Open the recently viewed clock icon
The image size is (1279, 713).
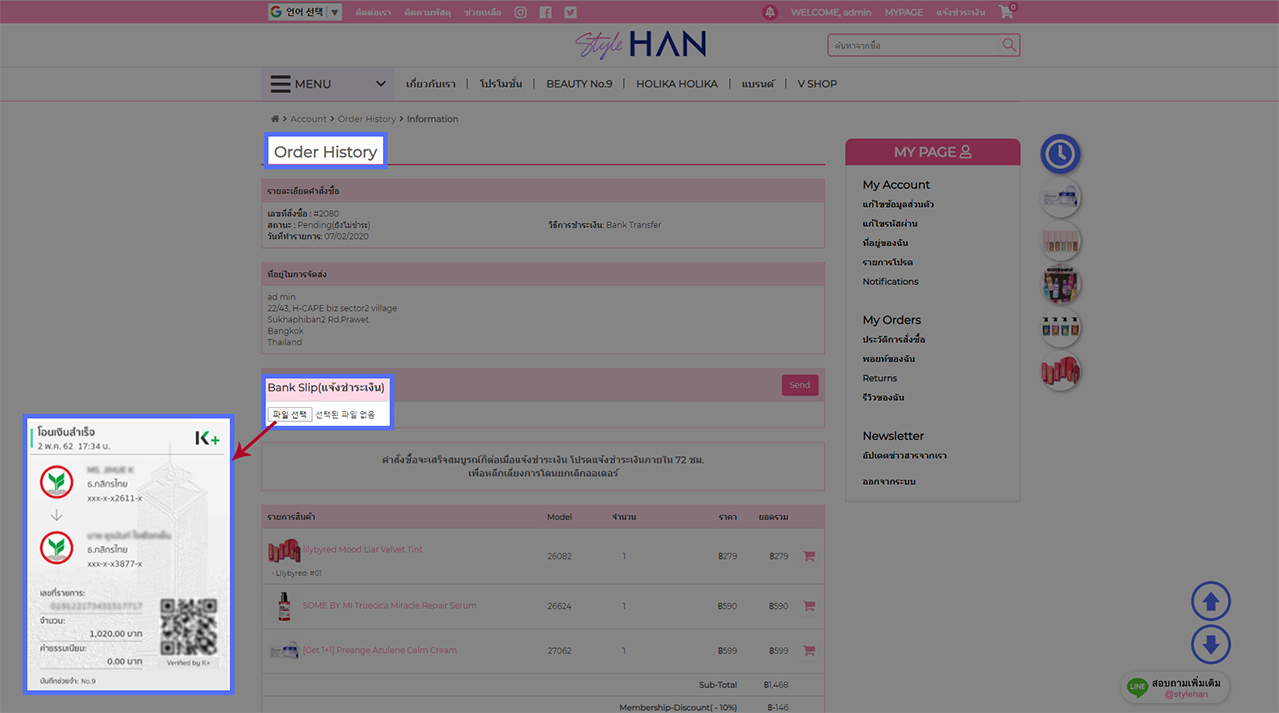click(x=1060, y=154)
